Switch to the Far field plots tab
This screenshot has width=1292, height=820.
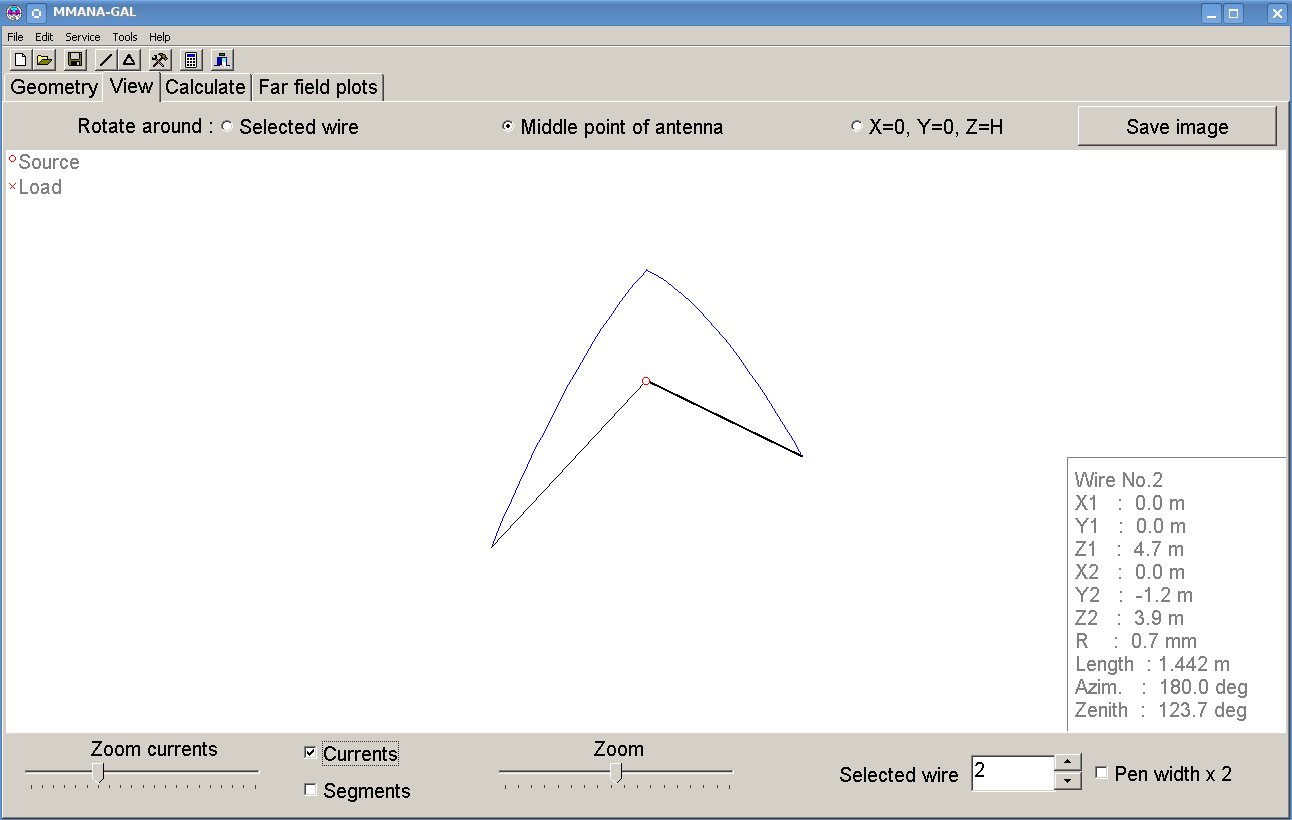317,87
